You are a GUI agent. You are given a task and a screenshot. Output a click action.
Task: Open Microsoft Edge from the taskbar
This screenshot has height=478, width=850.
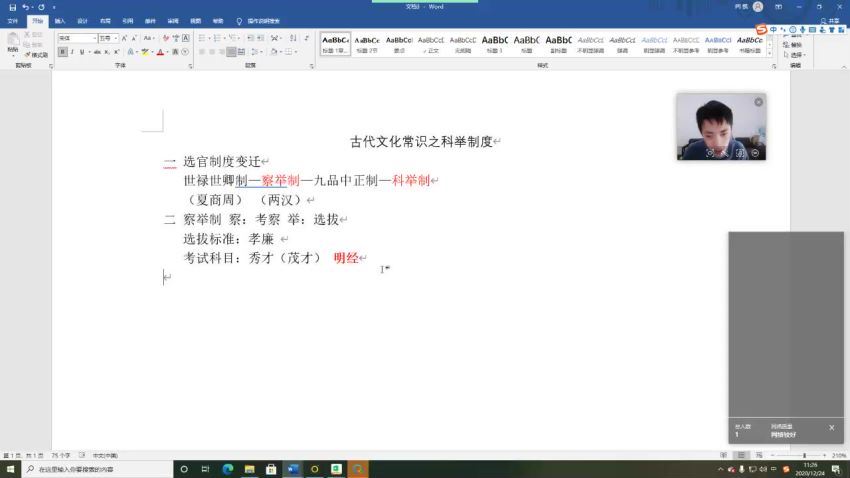227,468
